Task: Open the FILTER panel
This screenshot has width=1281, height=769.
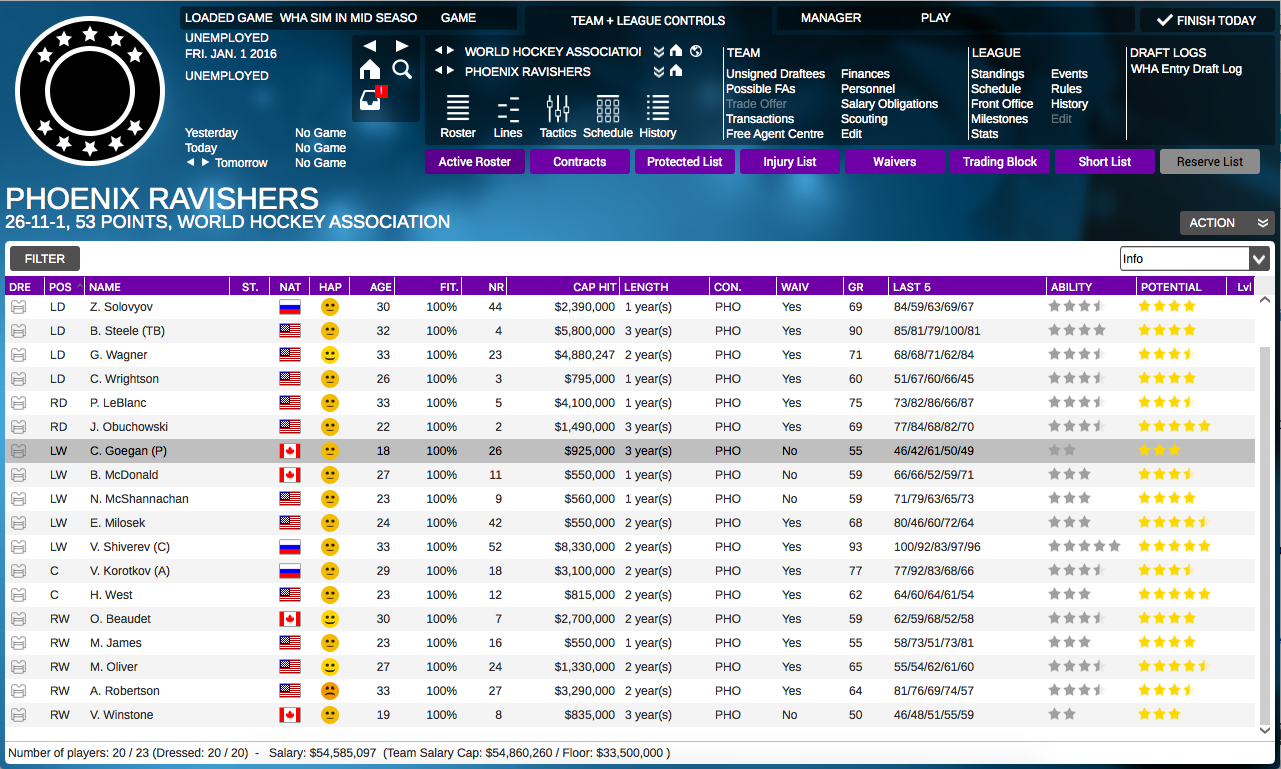Action: point(44,258)
